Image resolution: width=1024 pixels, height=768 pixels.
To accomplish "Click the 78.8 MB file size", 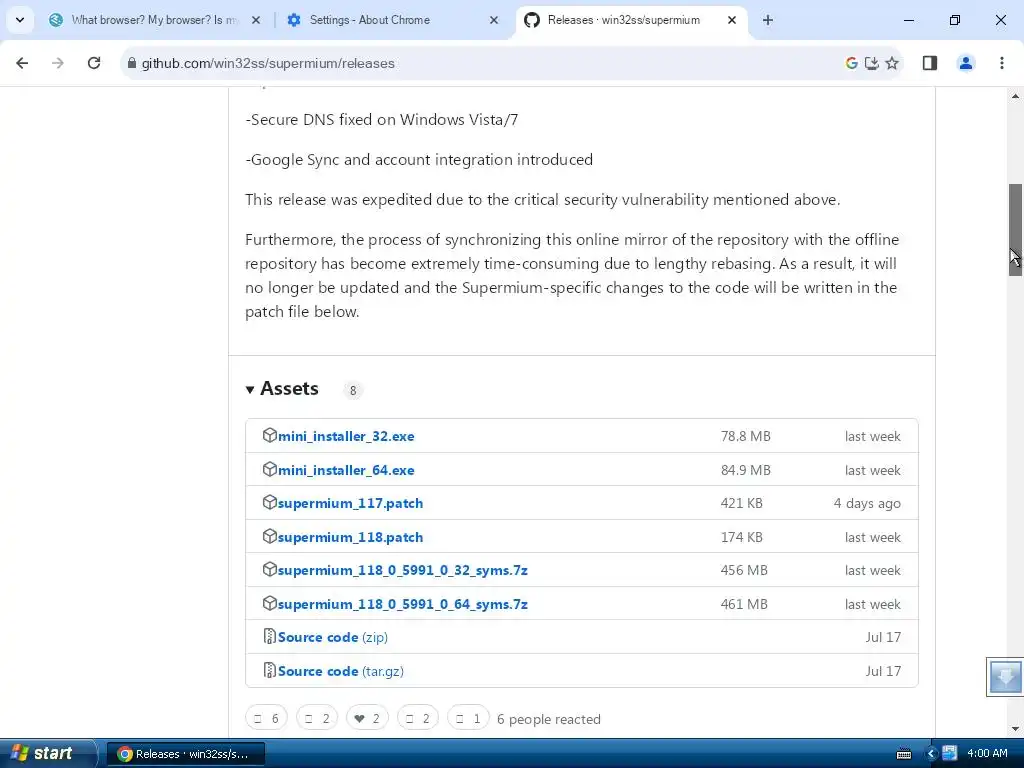I will (x=745, y=436).
